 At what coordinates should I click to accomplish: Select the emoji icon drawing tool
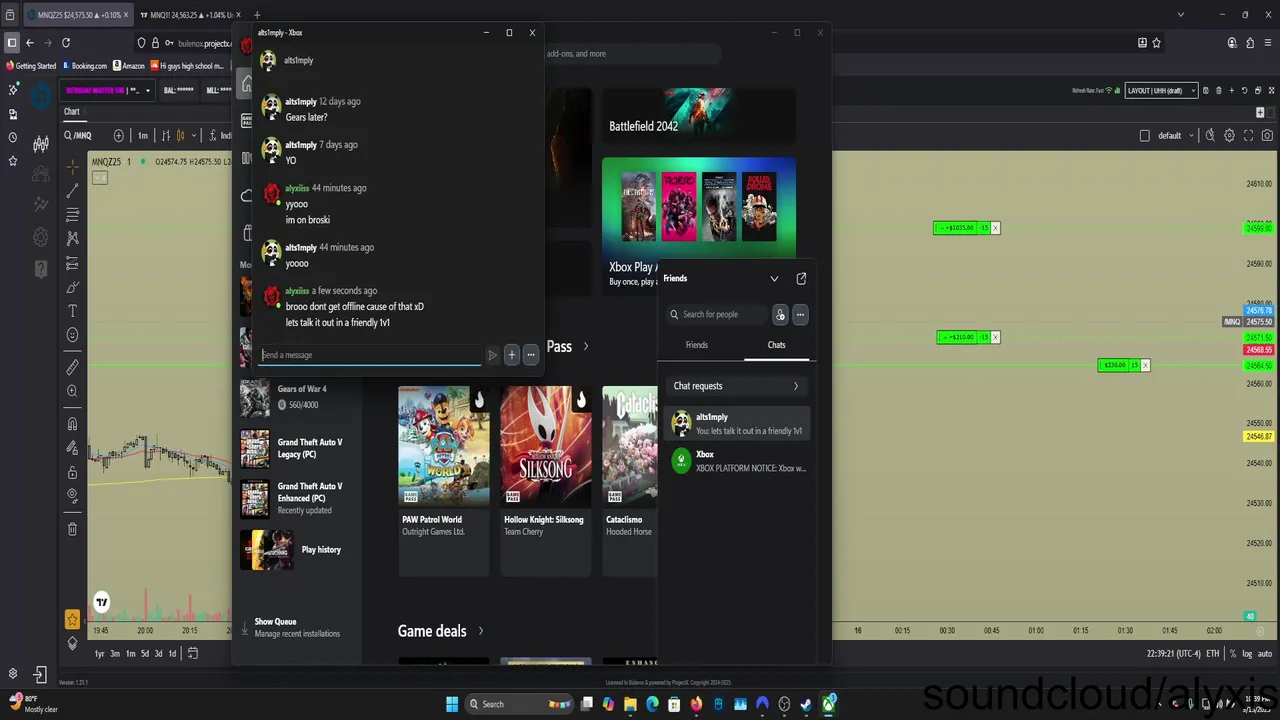[72, 335]
